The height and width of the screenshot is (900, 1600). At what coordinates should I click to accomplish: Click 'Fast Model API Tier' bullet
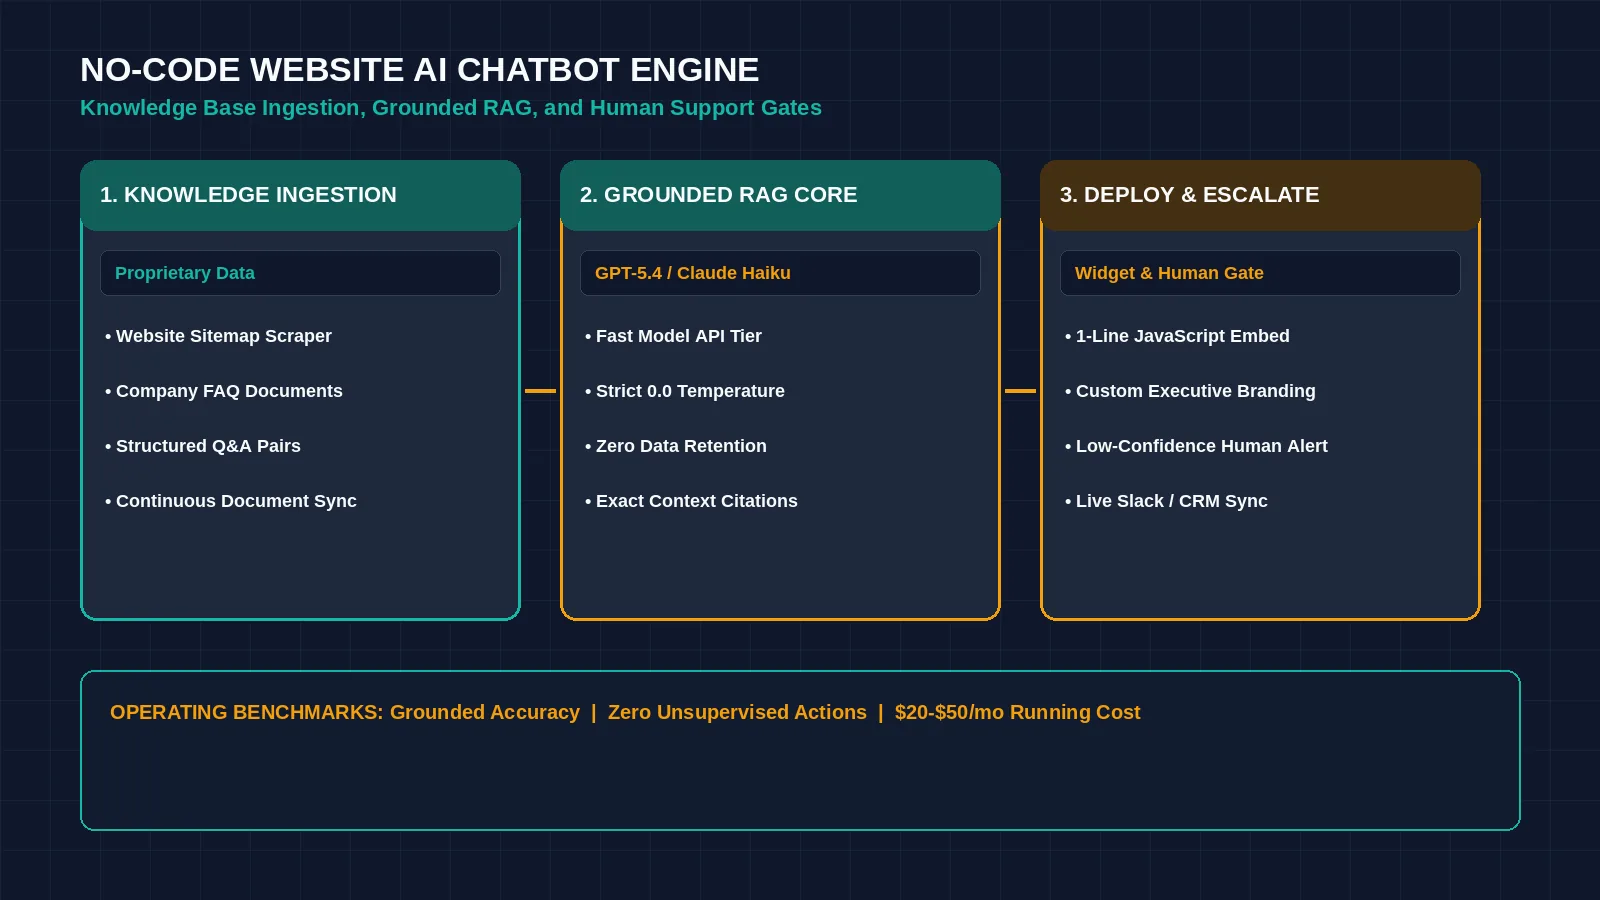[x=673, y=336]
